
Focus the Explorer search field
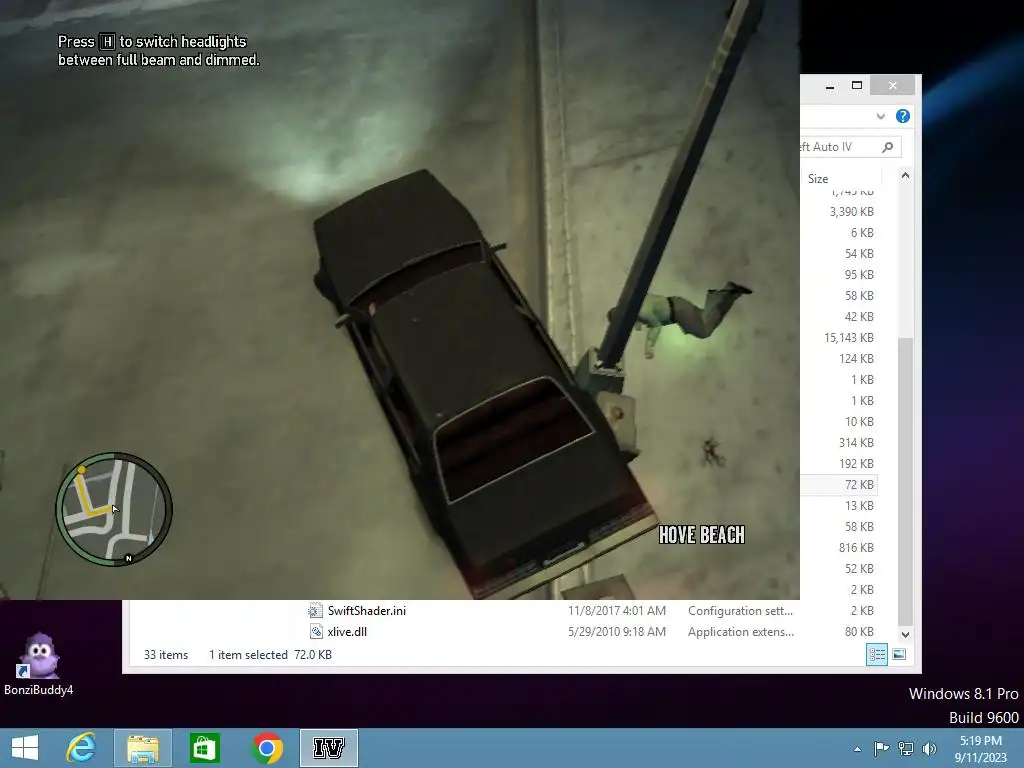pyautogui.click(x=851, y=147)
